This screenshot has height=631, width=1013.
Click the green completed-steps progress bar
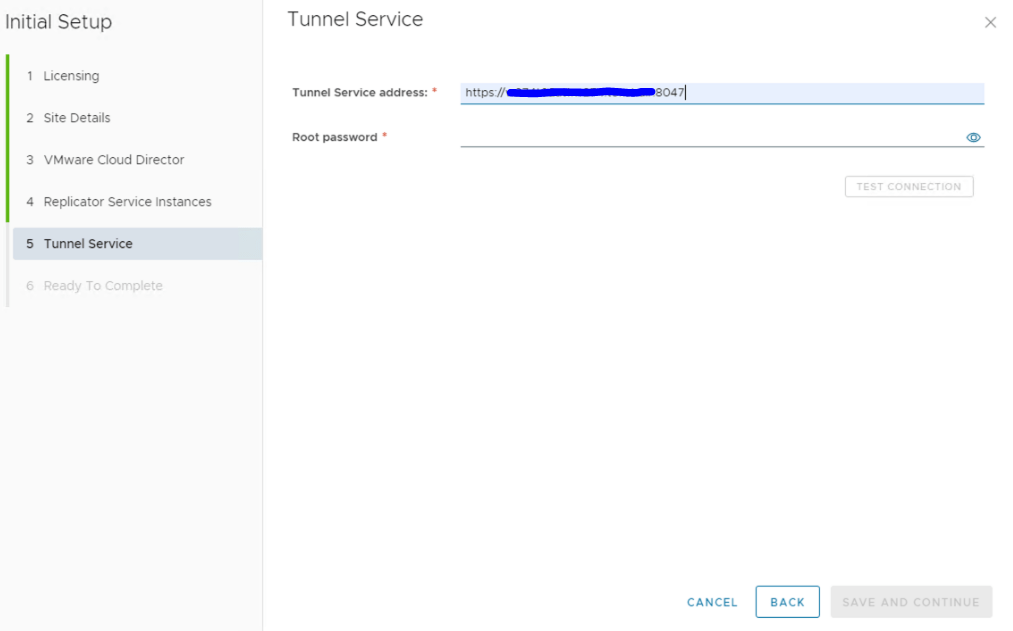[x=8, y=138]
